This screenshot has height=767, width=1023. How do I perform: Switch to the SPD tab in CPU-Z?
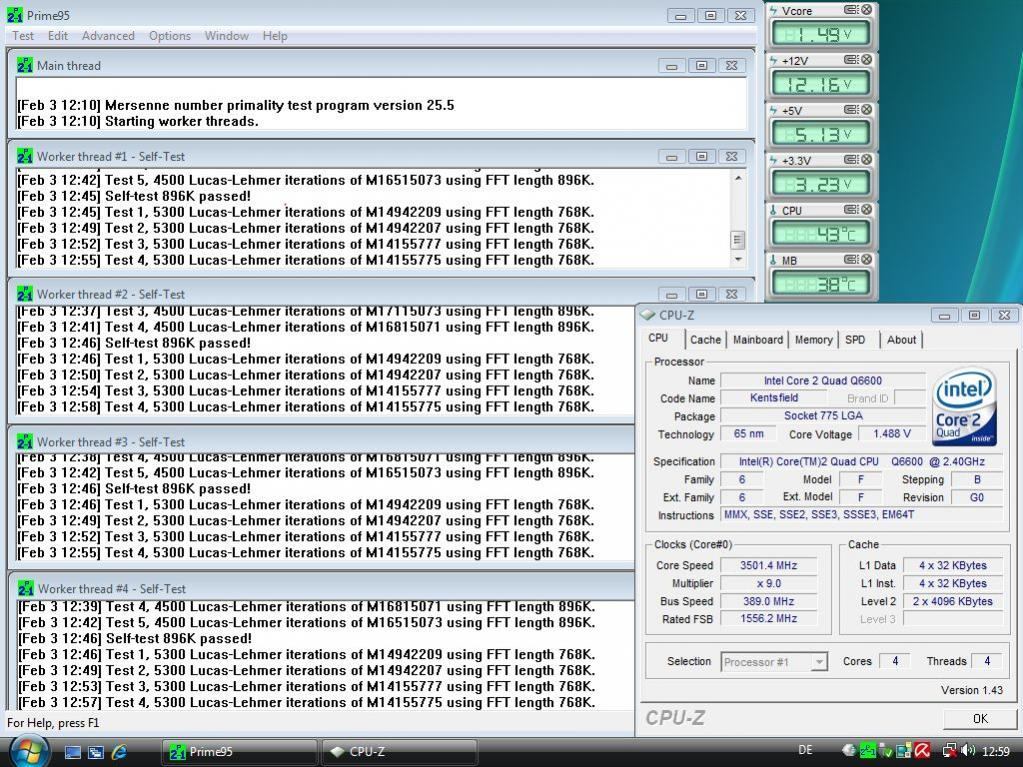click(x=855, y=340)
